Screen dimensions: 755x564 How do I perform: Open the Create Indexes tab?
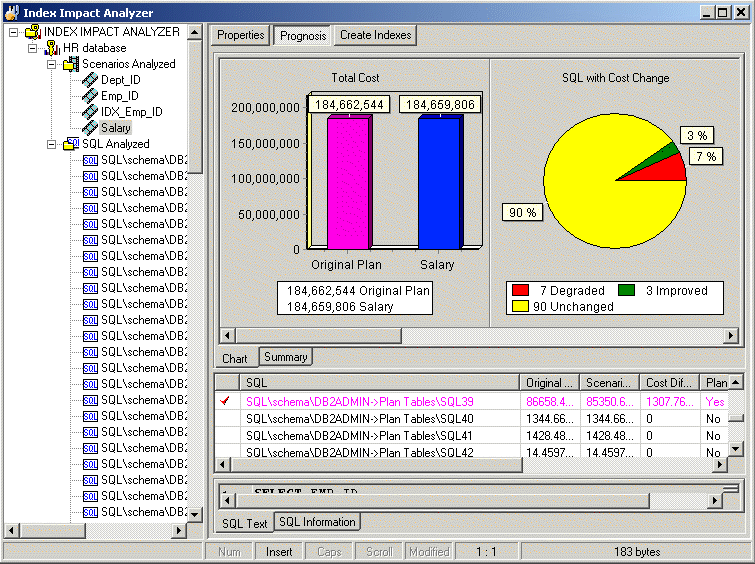(375, 35)
